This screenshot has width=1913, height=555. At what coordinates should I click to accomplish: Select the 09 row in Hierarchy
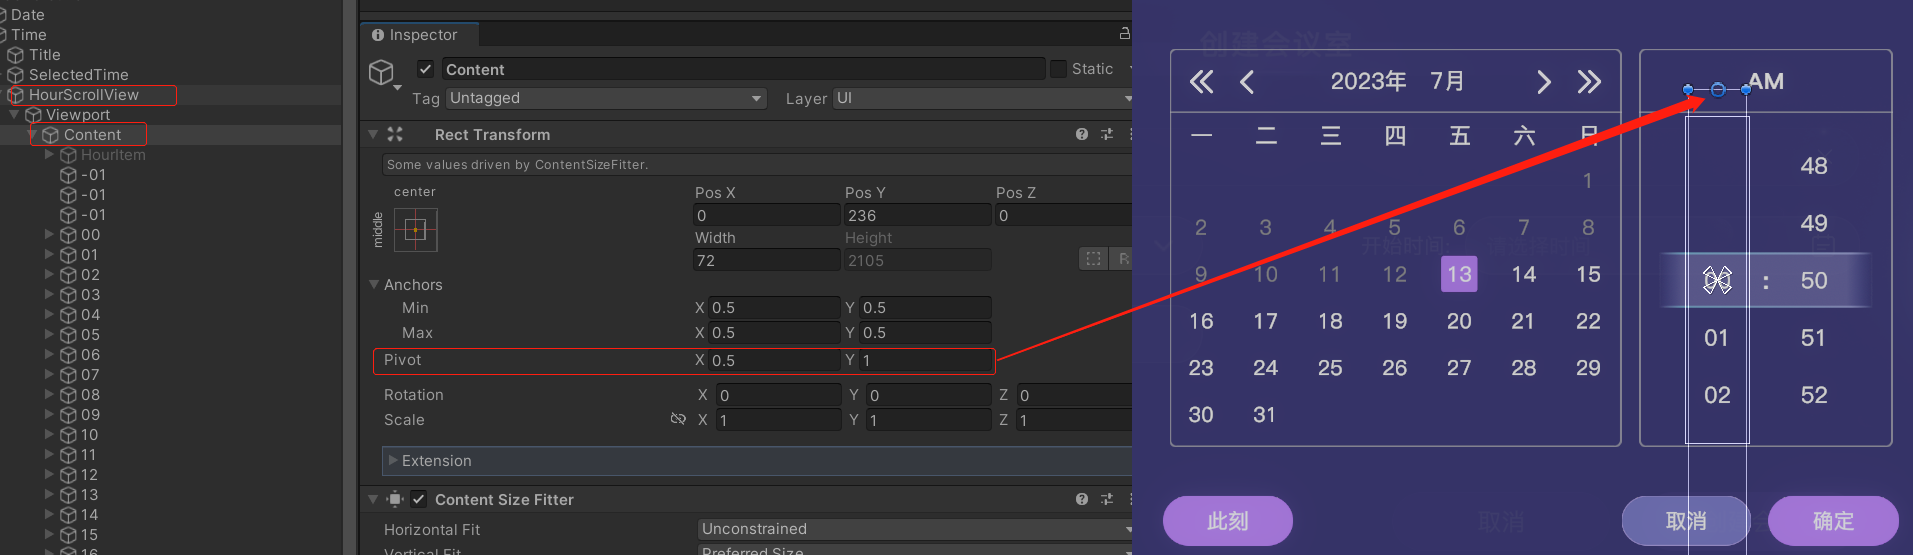pos(171,415)
